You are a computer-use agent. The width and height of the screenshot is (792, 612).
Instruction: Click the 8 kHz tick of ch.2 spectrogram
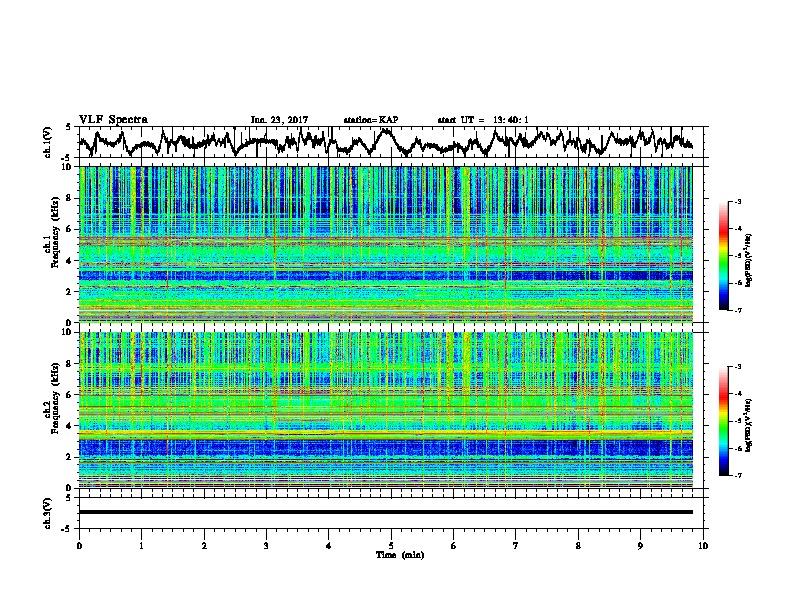[x=70, y=364]
